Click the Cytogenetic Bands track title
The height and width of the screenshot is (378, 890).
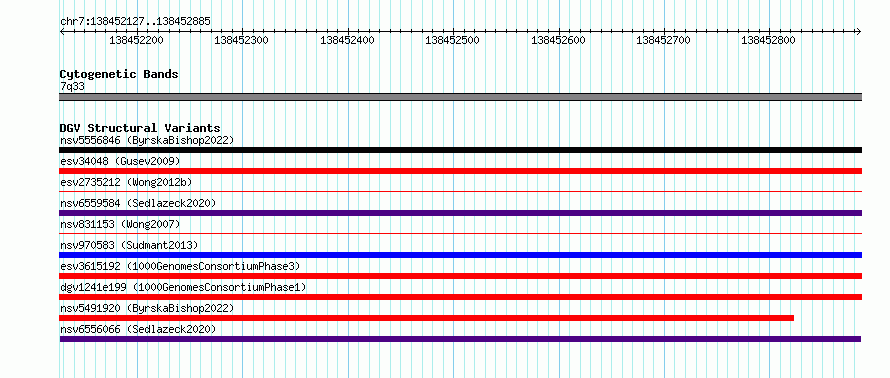click(119, 74)
